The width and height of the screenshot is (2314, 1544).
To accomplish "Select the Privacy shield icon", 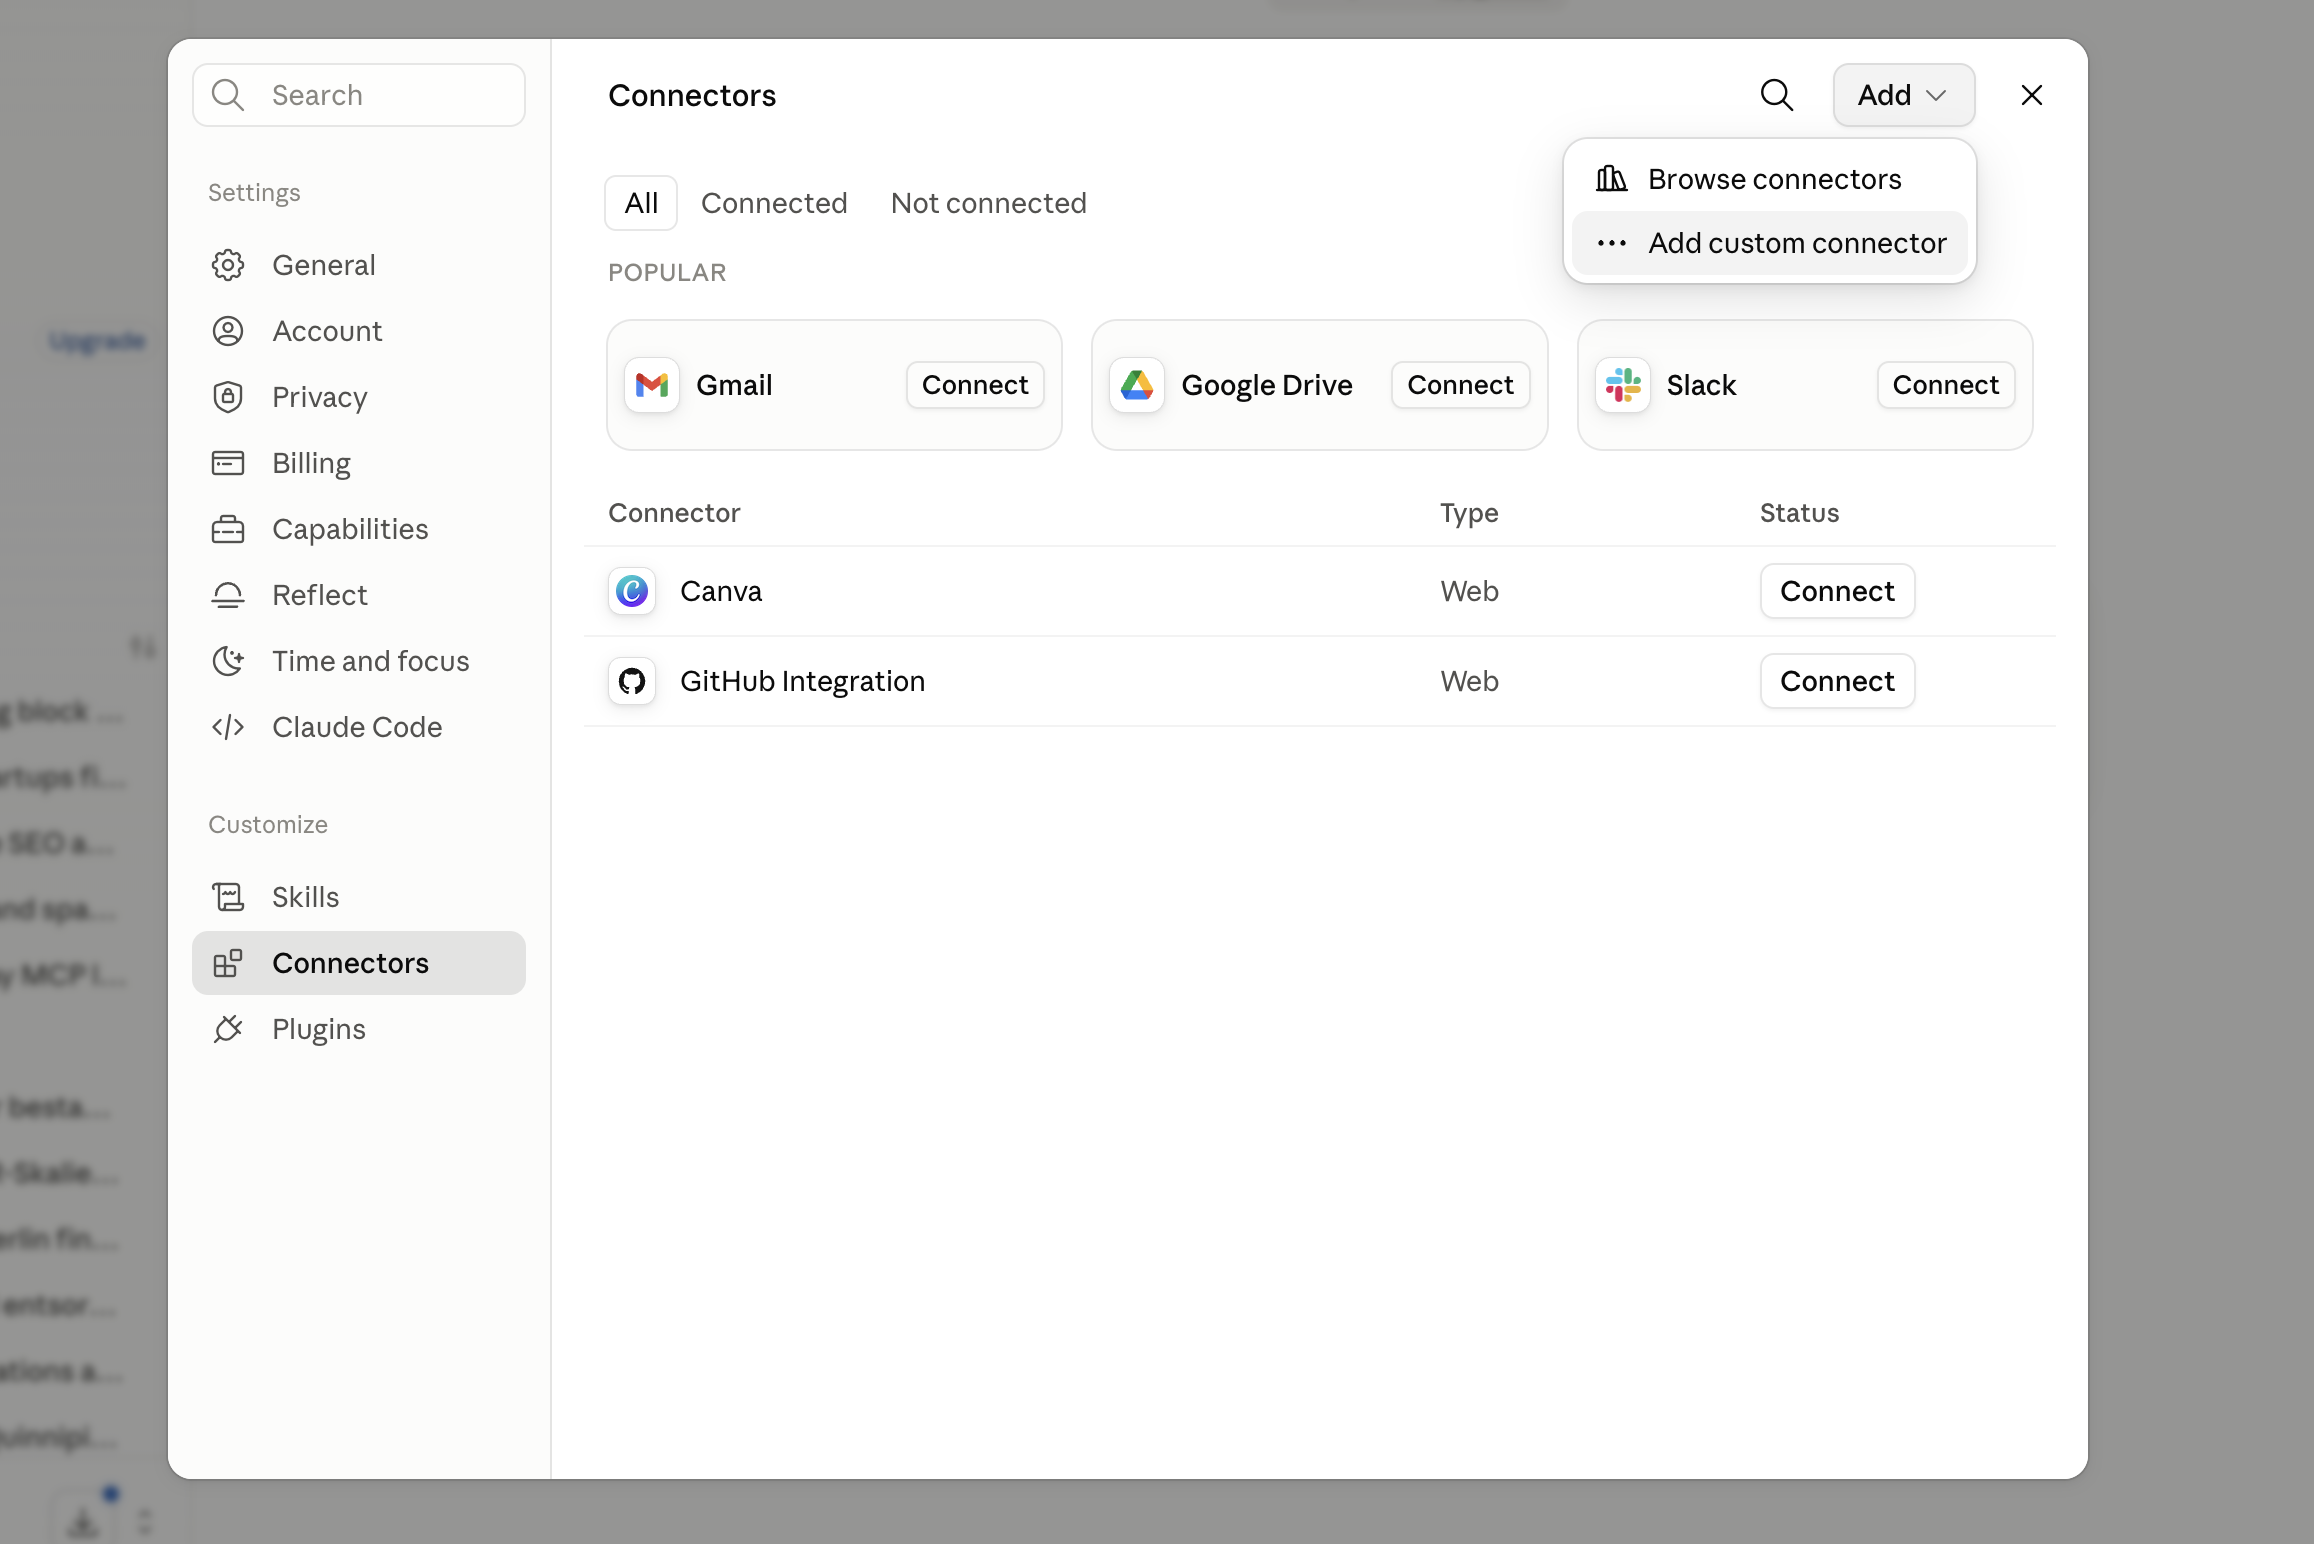I will (x=228, y=397).
